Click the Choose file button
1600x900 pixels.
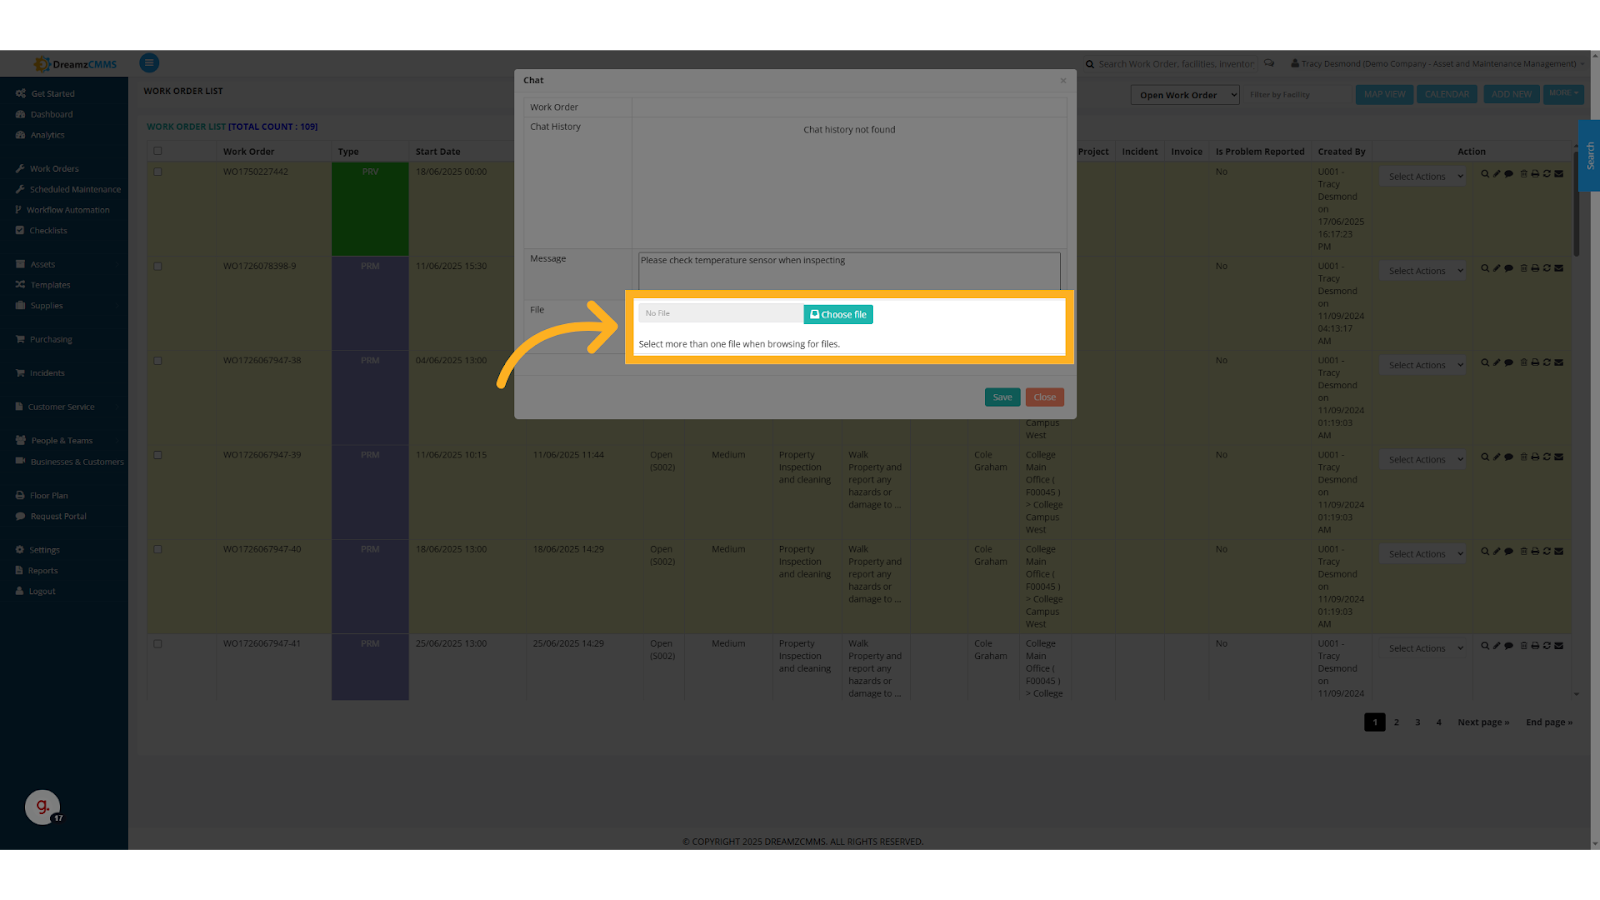click(838, 314)
